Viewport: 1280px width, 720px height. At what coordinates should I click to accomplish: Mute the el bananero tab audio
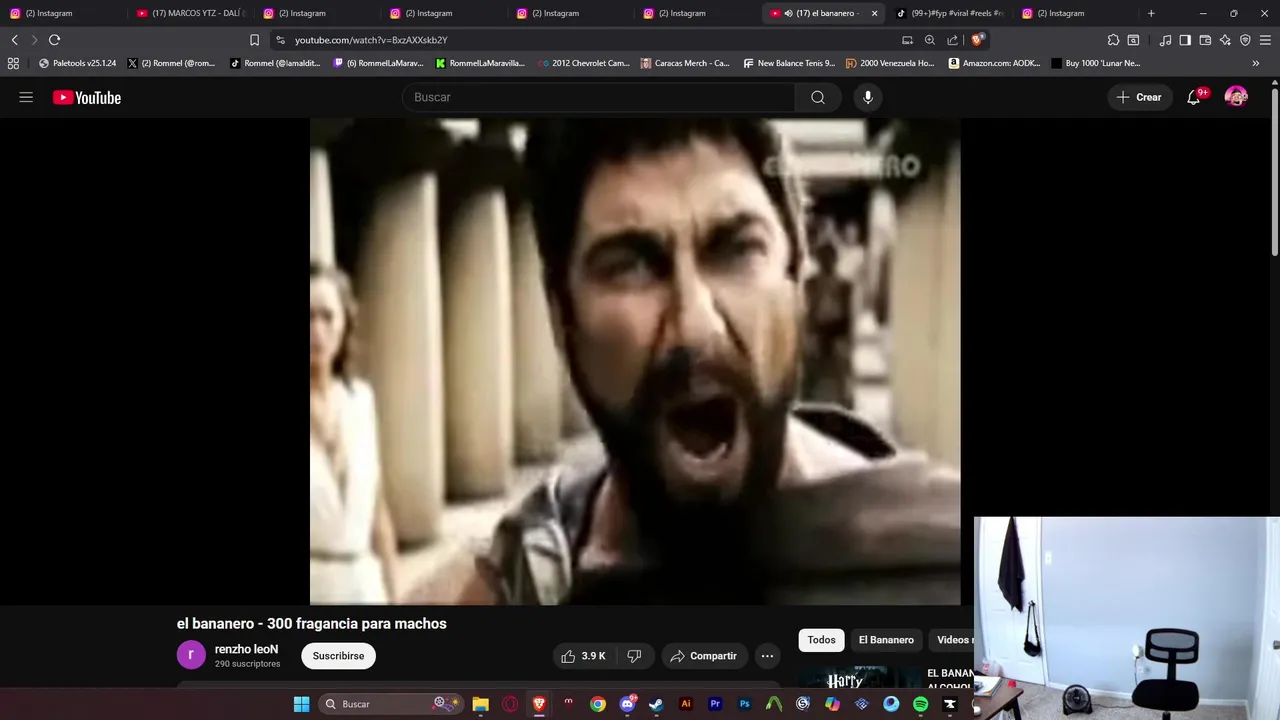[x=788, y=13]
